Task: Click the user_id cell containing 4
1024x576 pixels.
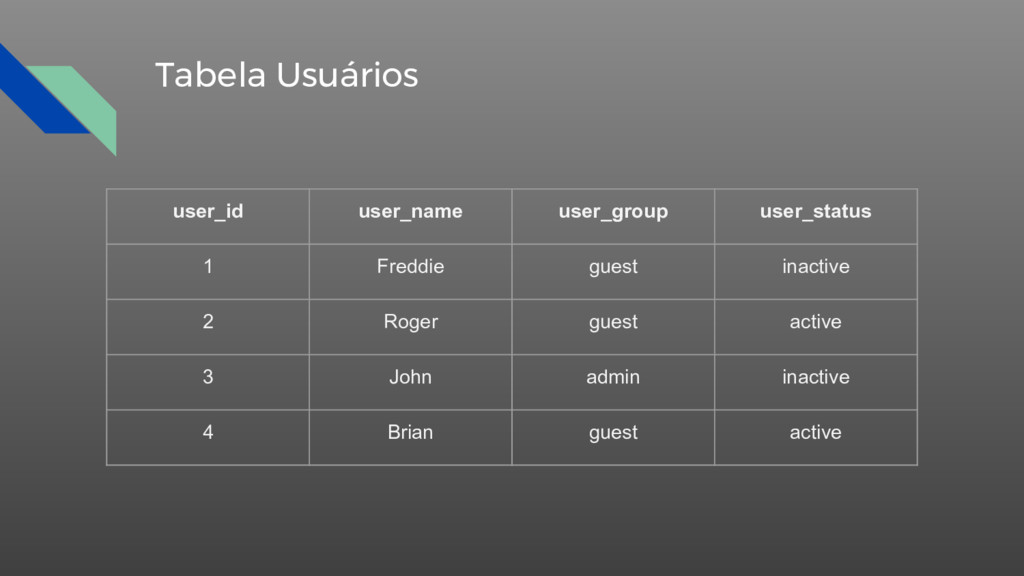Action: click(x=208, y=438)
